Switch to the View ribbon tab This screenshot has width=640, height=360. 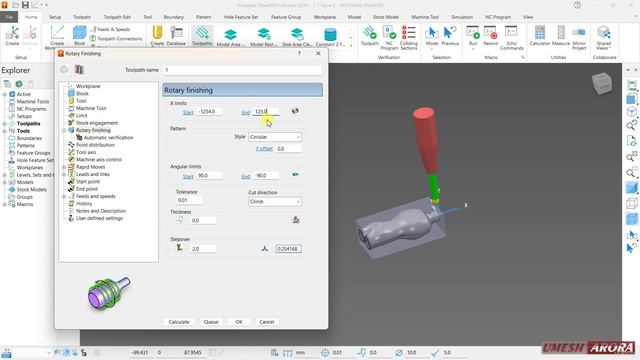[528, 17]
